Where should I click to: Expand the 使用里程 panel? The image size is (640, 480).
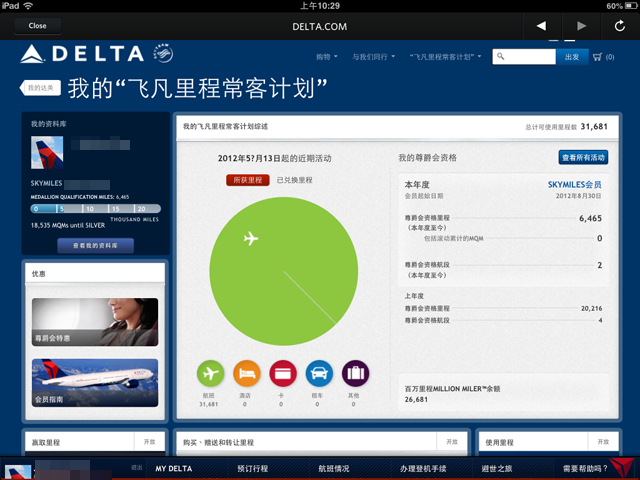[x=603, y=442]
